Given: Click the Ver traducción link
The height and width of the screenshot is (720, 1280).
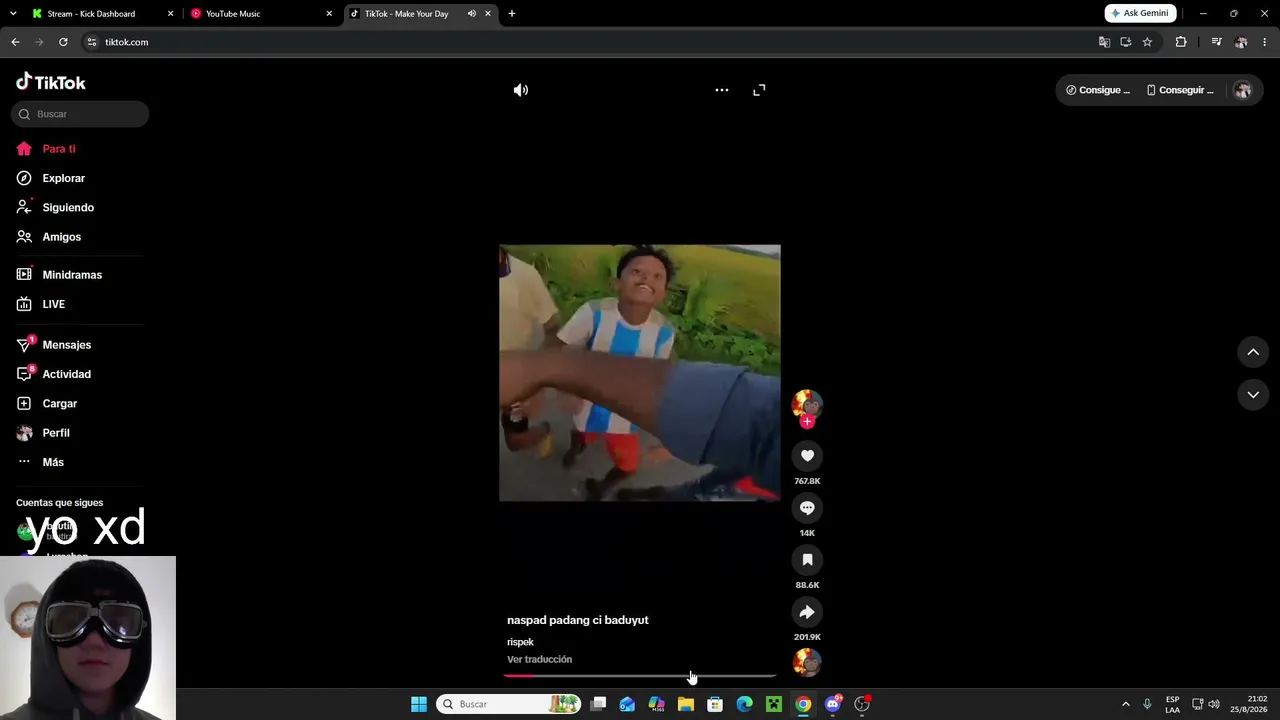Looking at the screenshot, I should pyautogui.click(x=540, y=659).
